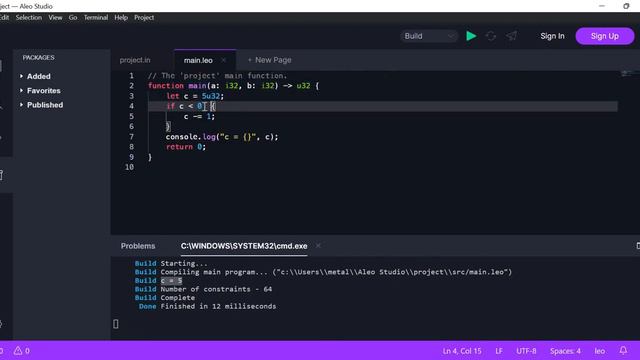
Task: Click the warning count icon in status bar
Action: 22,351
